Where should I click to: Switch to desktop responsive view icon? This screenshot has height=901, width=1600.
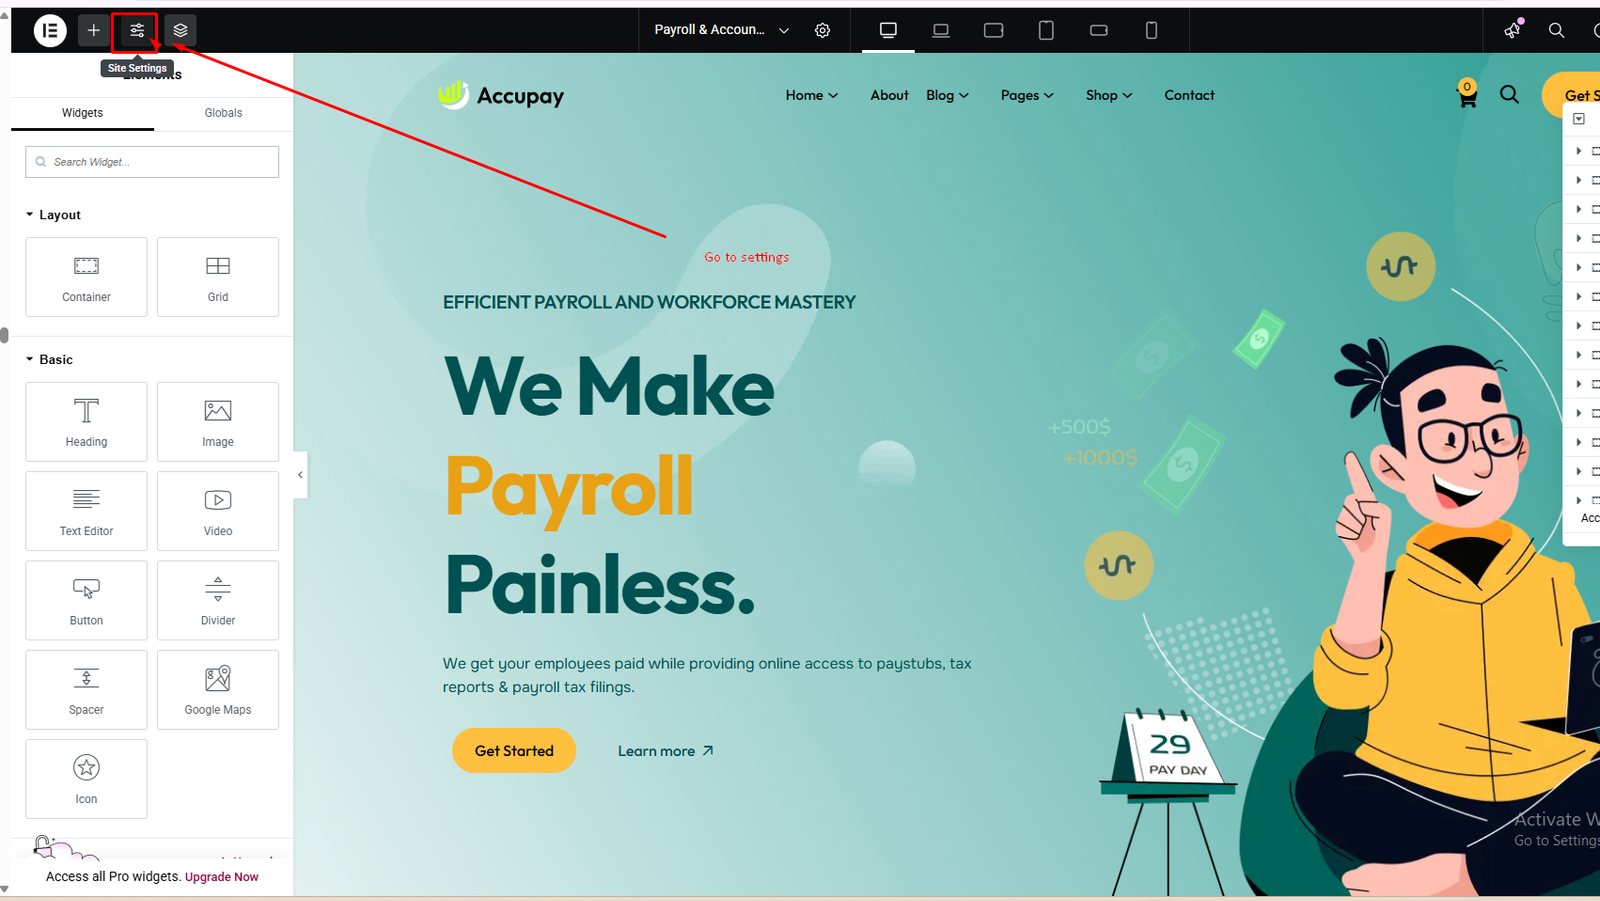point(888,30)
